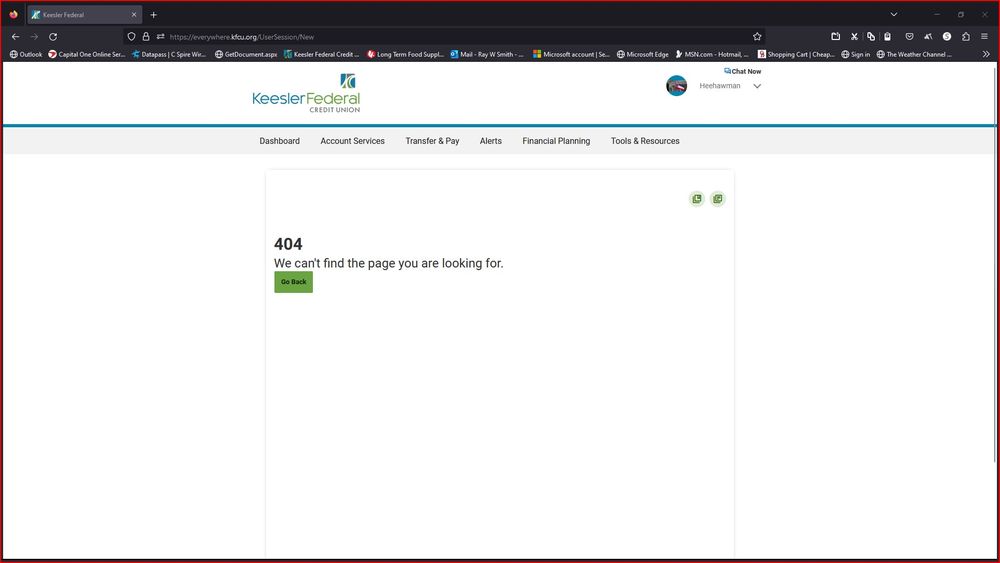Open the Firefox hamburger application menu
This screenshot has width=1000, height=563.
984,37
